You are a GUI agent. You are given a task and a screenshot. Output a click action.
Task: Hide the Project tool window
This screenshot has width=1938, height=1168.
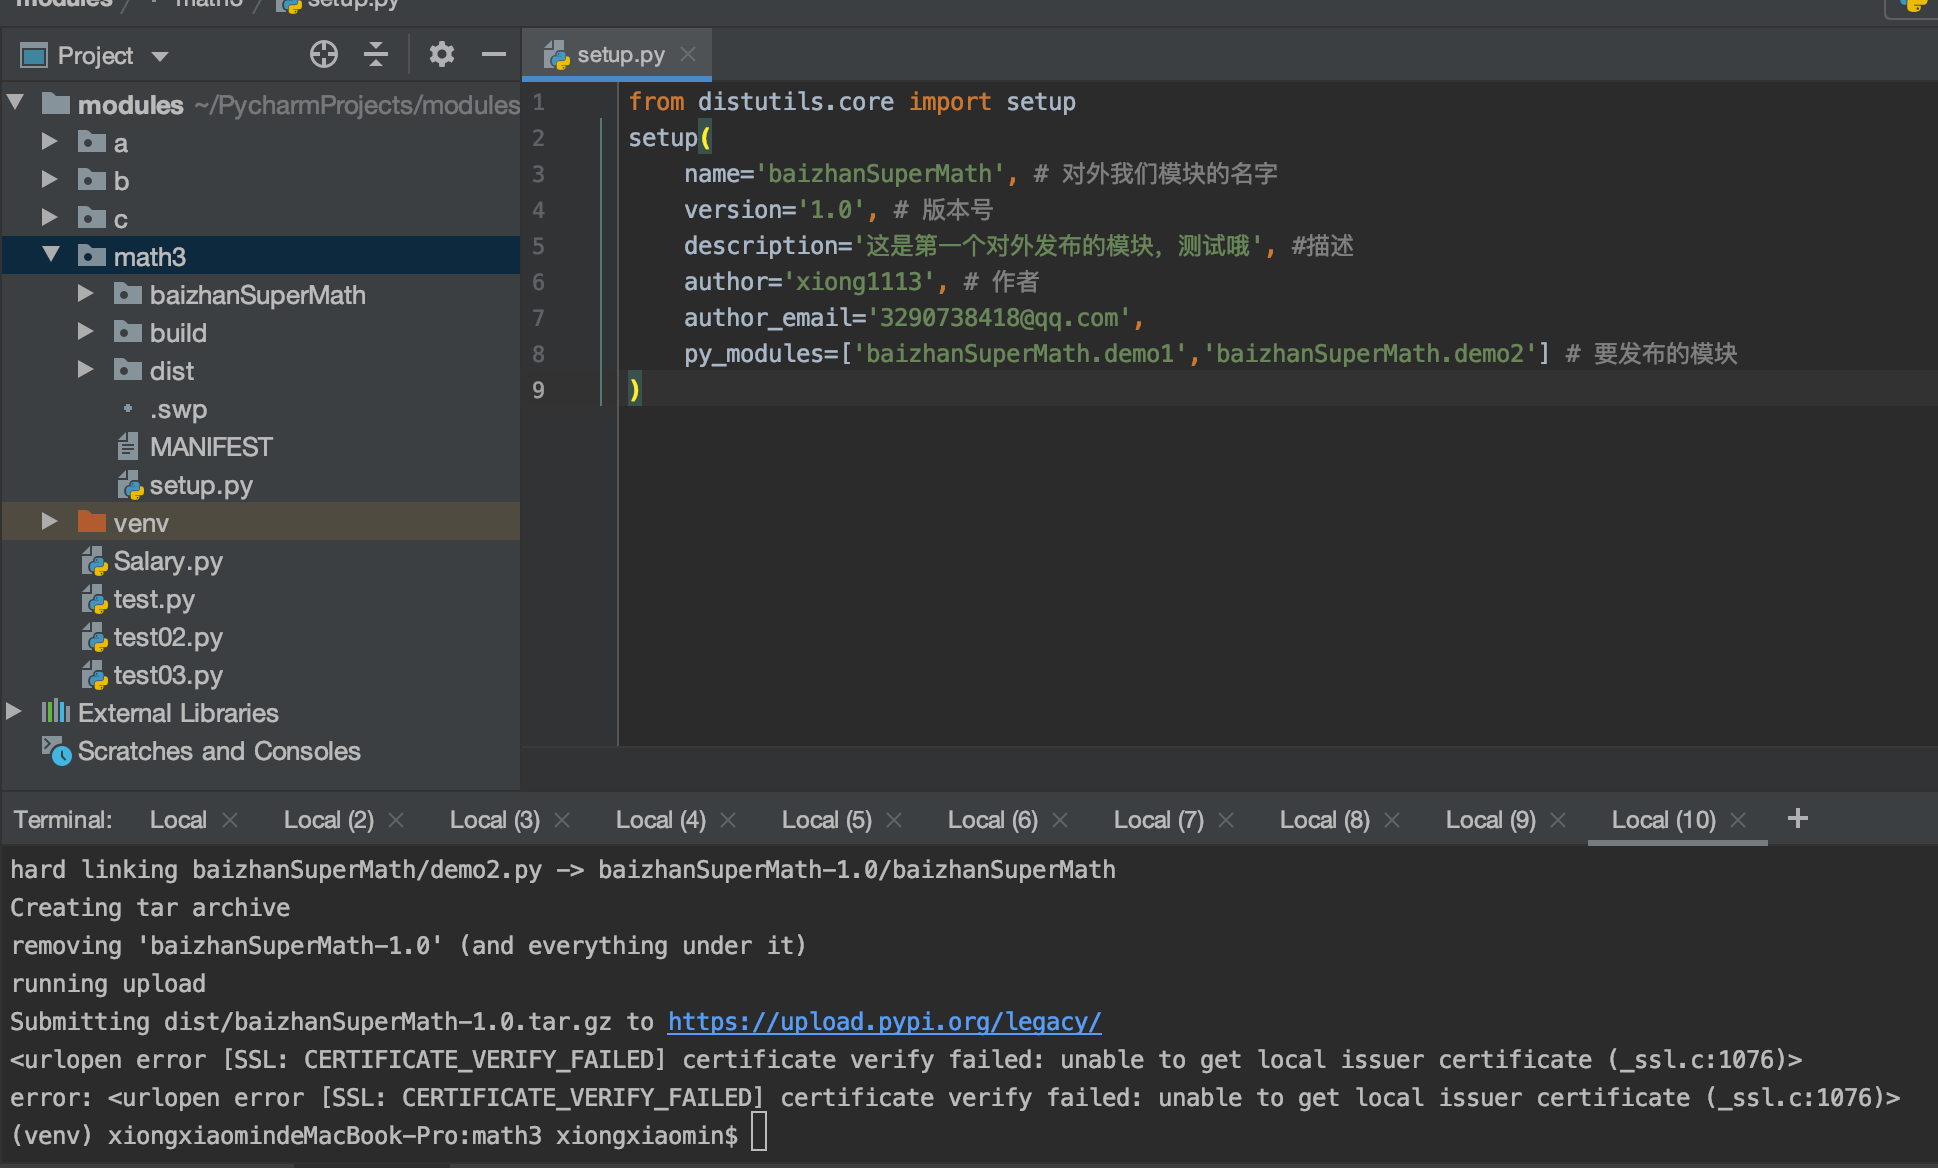pos(494,55)
